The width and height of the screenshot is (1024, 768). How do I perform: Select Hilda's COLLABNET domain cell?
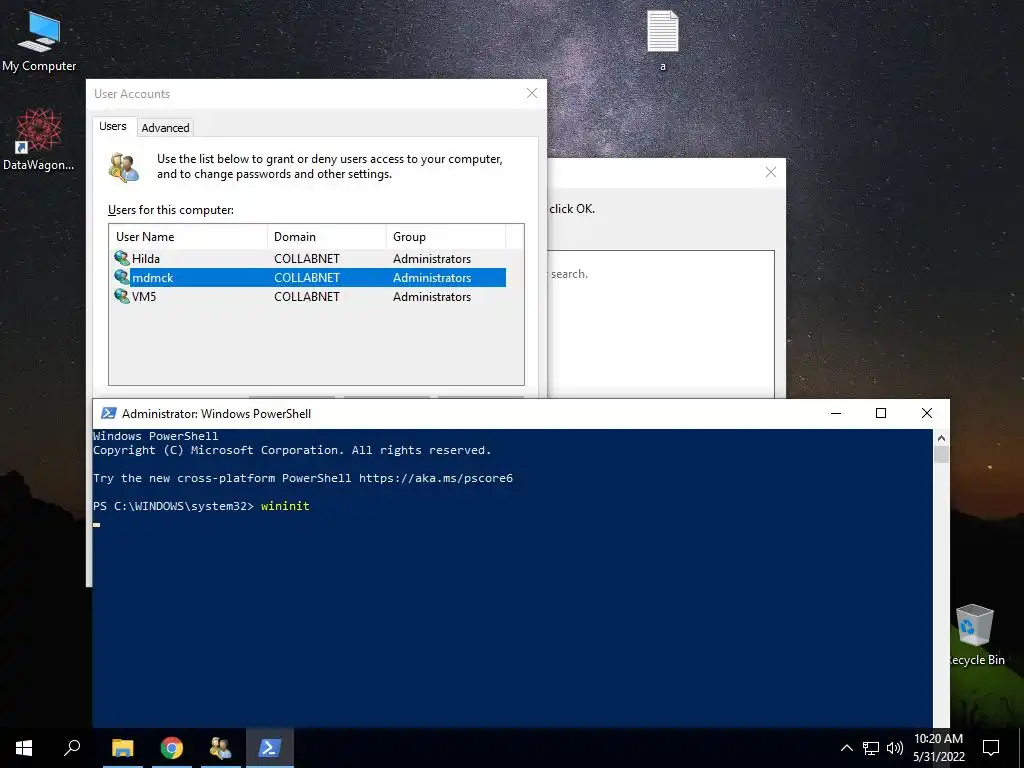pyautogui.click(x=307, y=259)
